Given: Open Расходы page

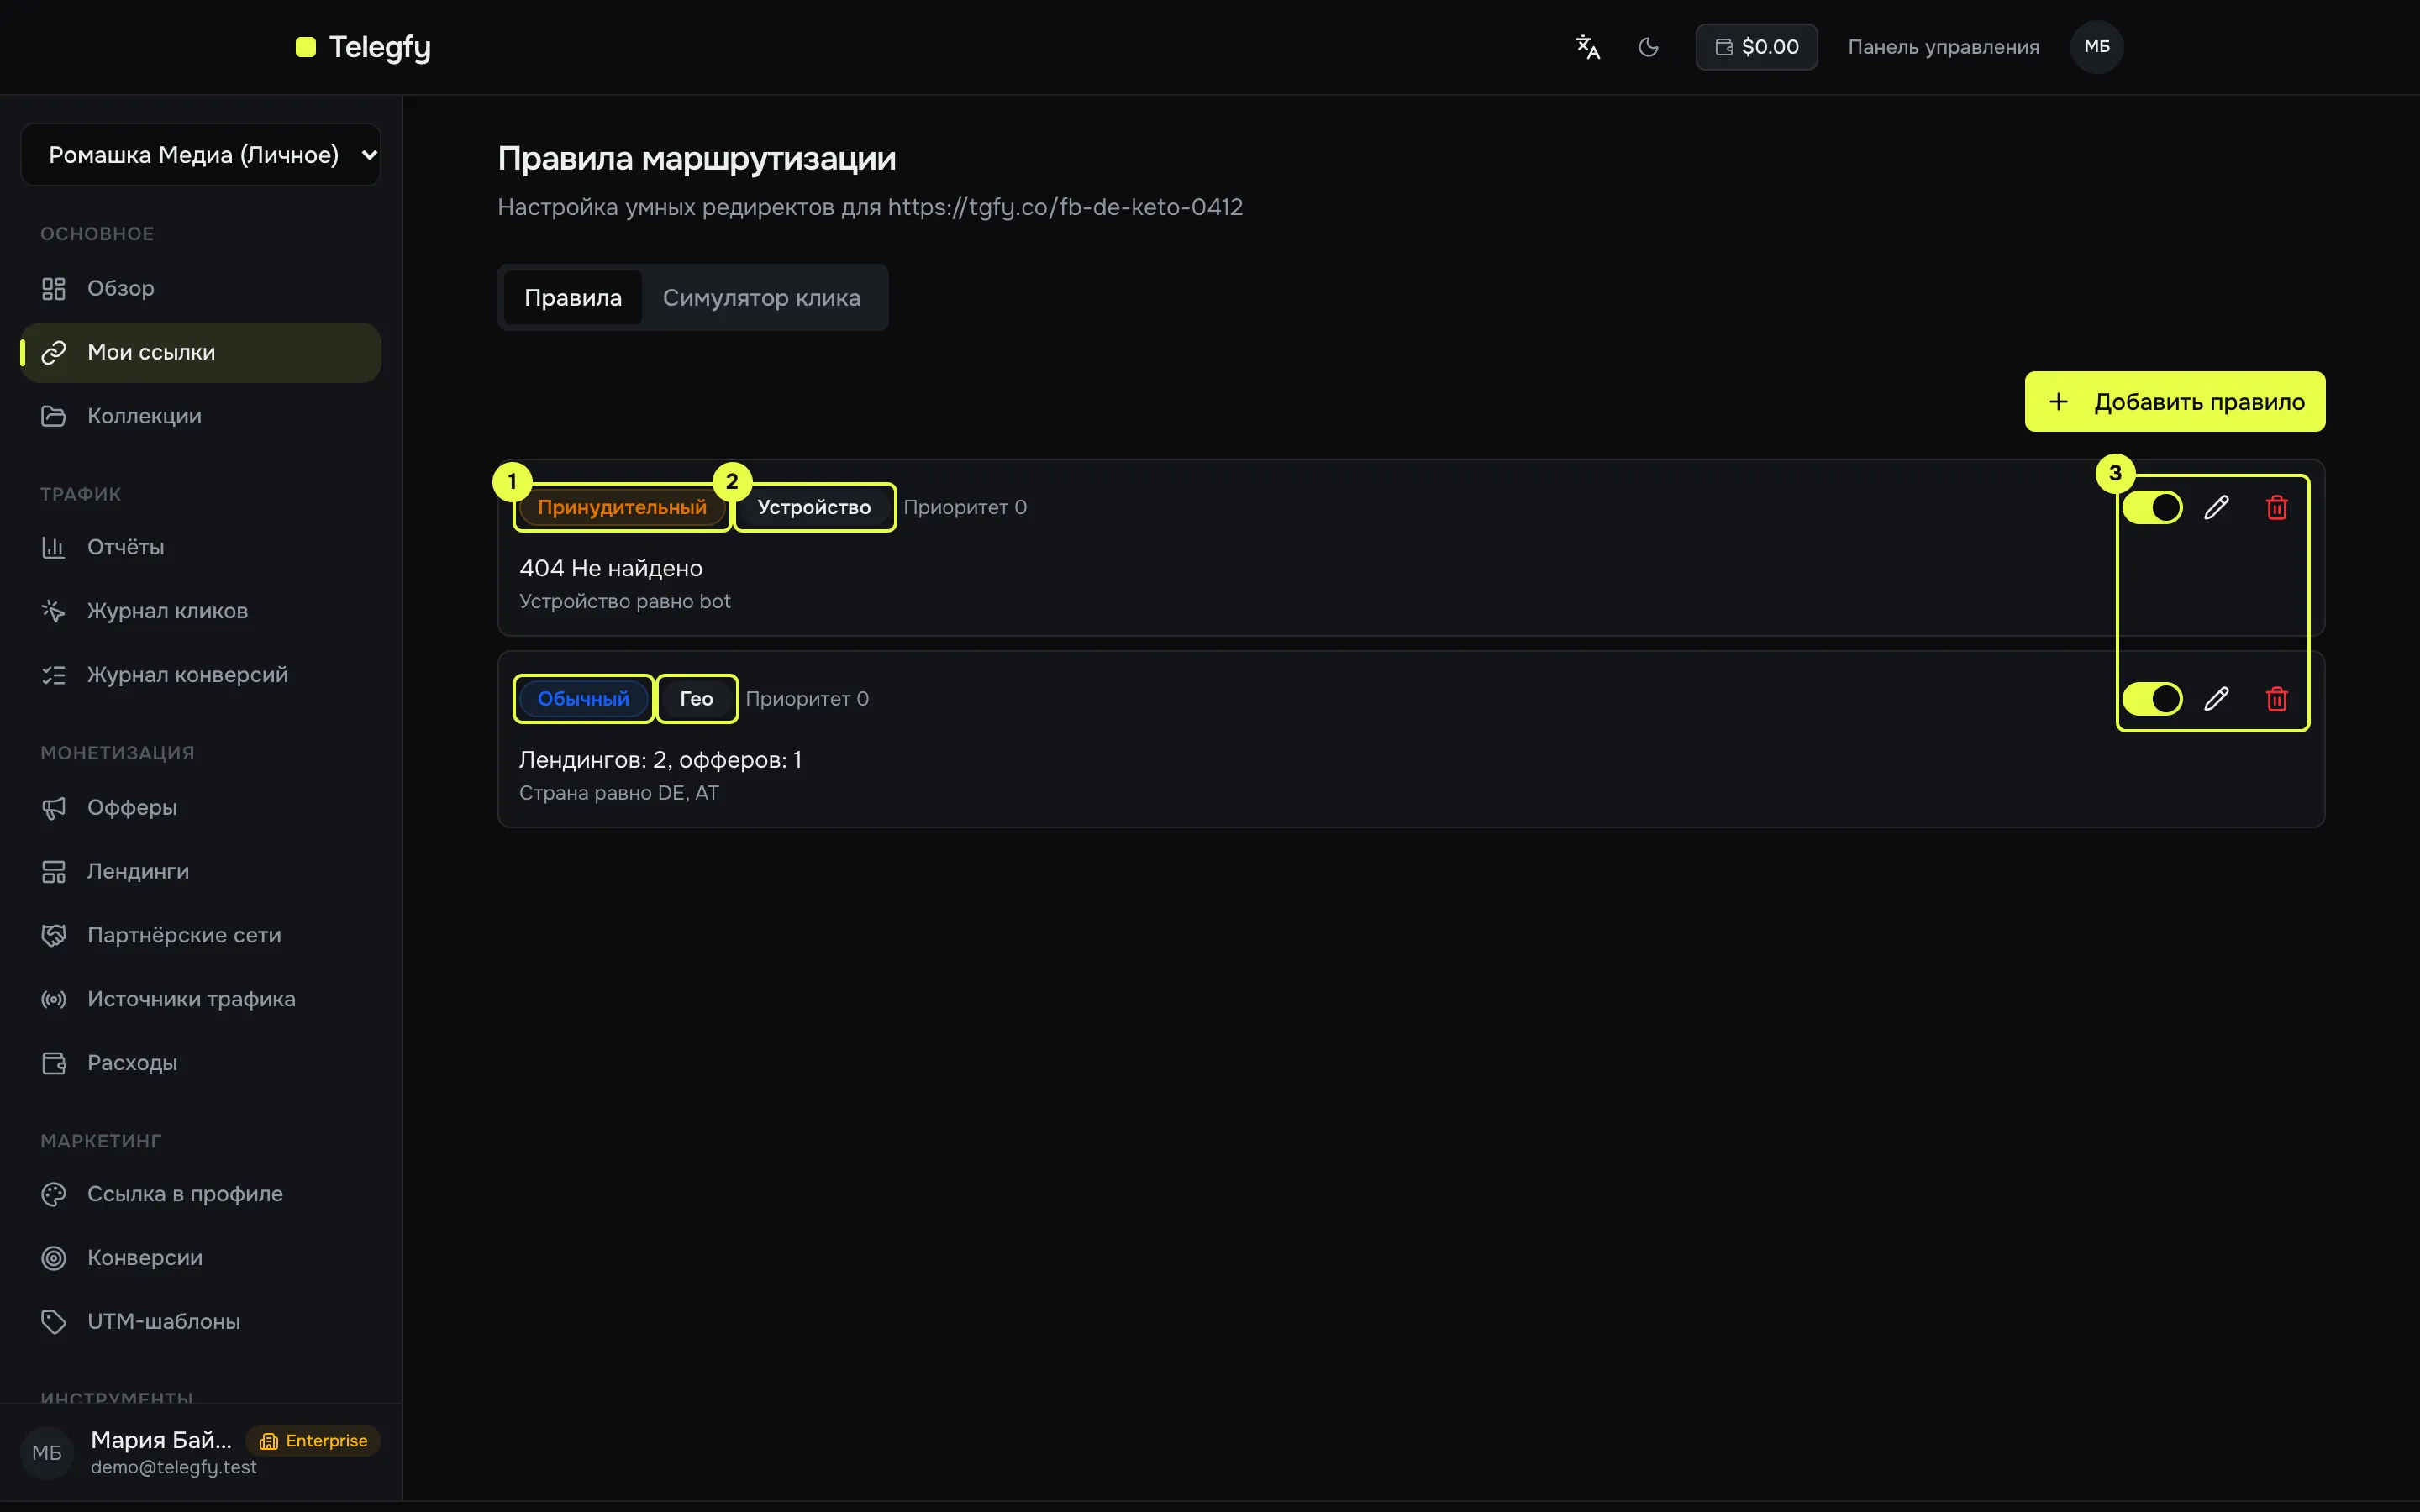Looking at the screenshot, I should coord(201,1063).
